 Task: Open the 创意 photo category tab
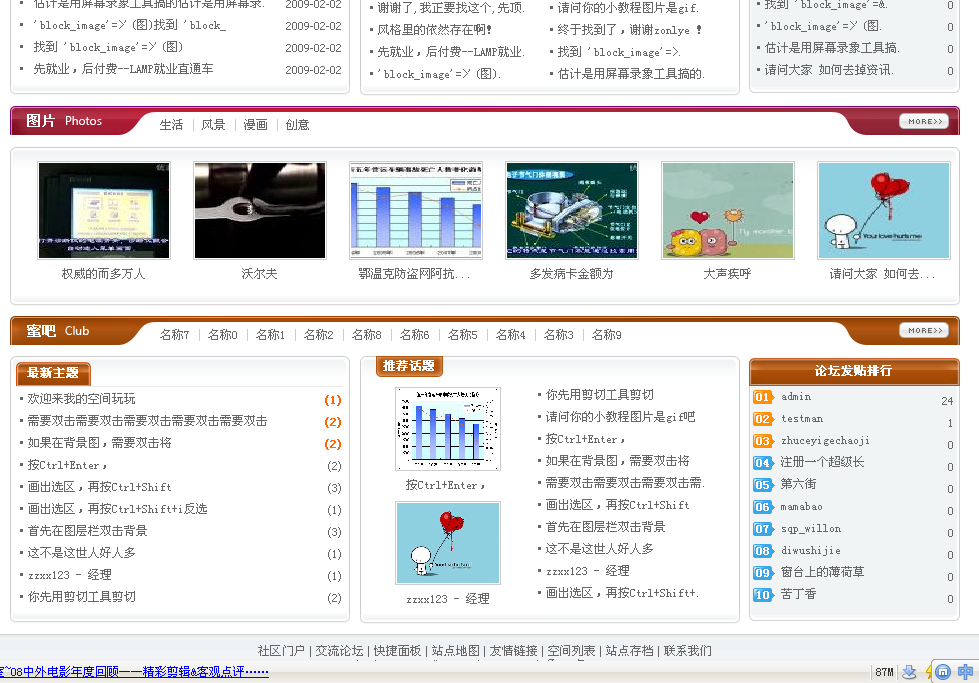pyautogui.click(x=297, y=125)
